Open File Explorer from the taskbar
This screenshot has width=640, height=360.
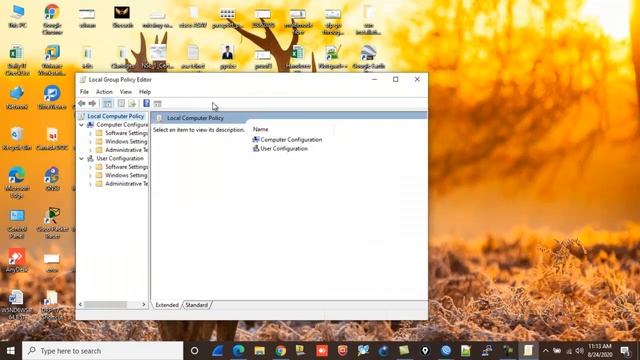[x=260, y=351]
